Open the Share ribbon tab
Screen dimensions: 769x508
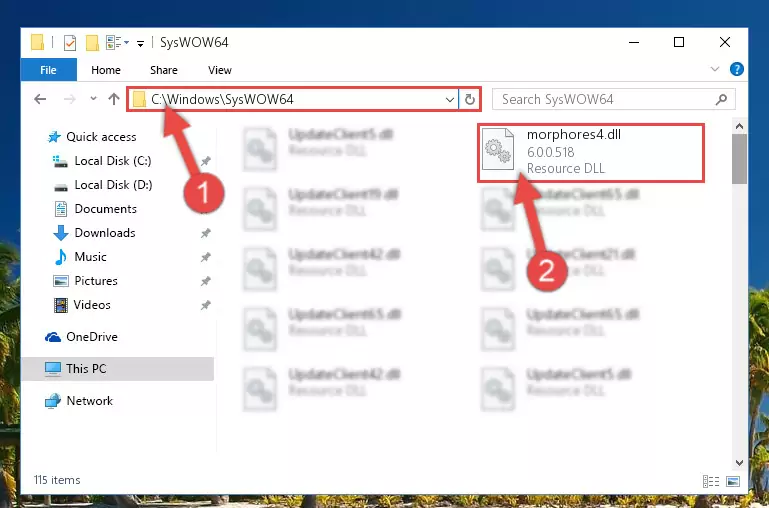pos(164,70)
